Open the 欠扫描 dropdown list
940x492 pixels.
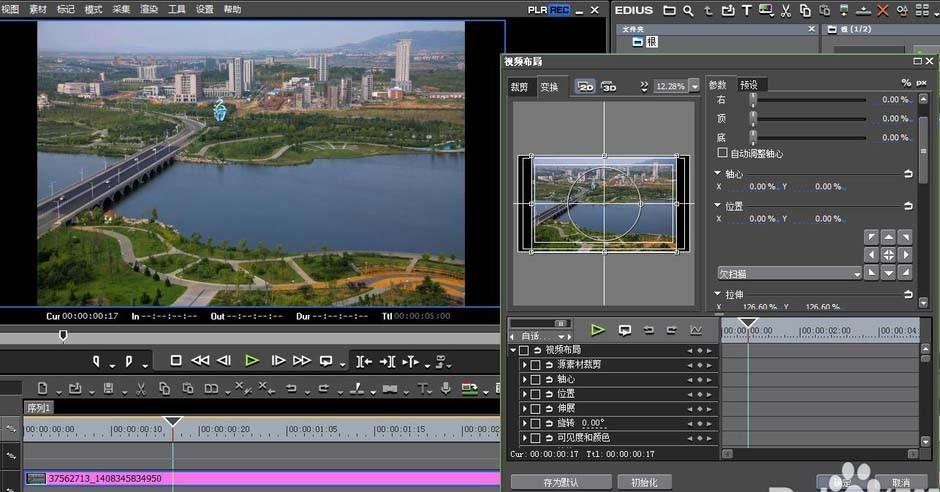(857, 273)
